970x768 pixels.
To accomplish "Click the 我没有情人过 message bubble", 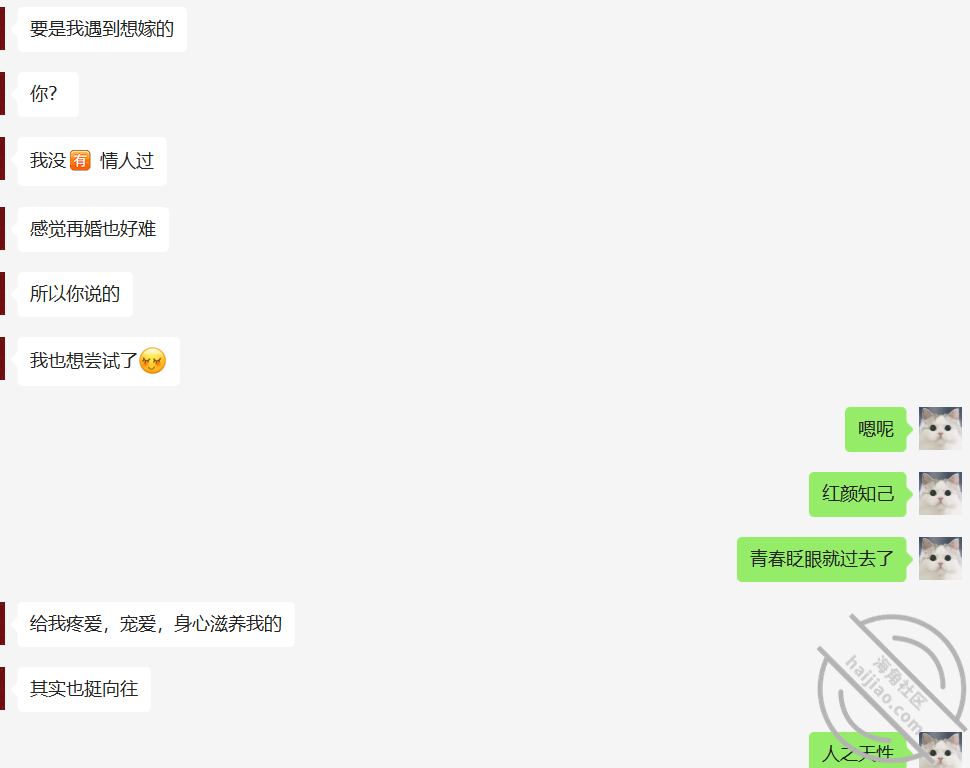I will [x=92, y=161].
